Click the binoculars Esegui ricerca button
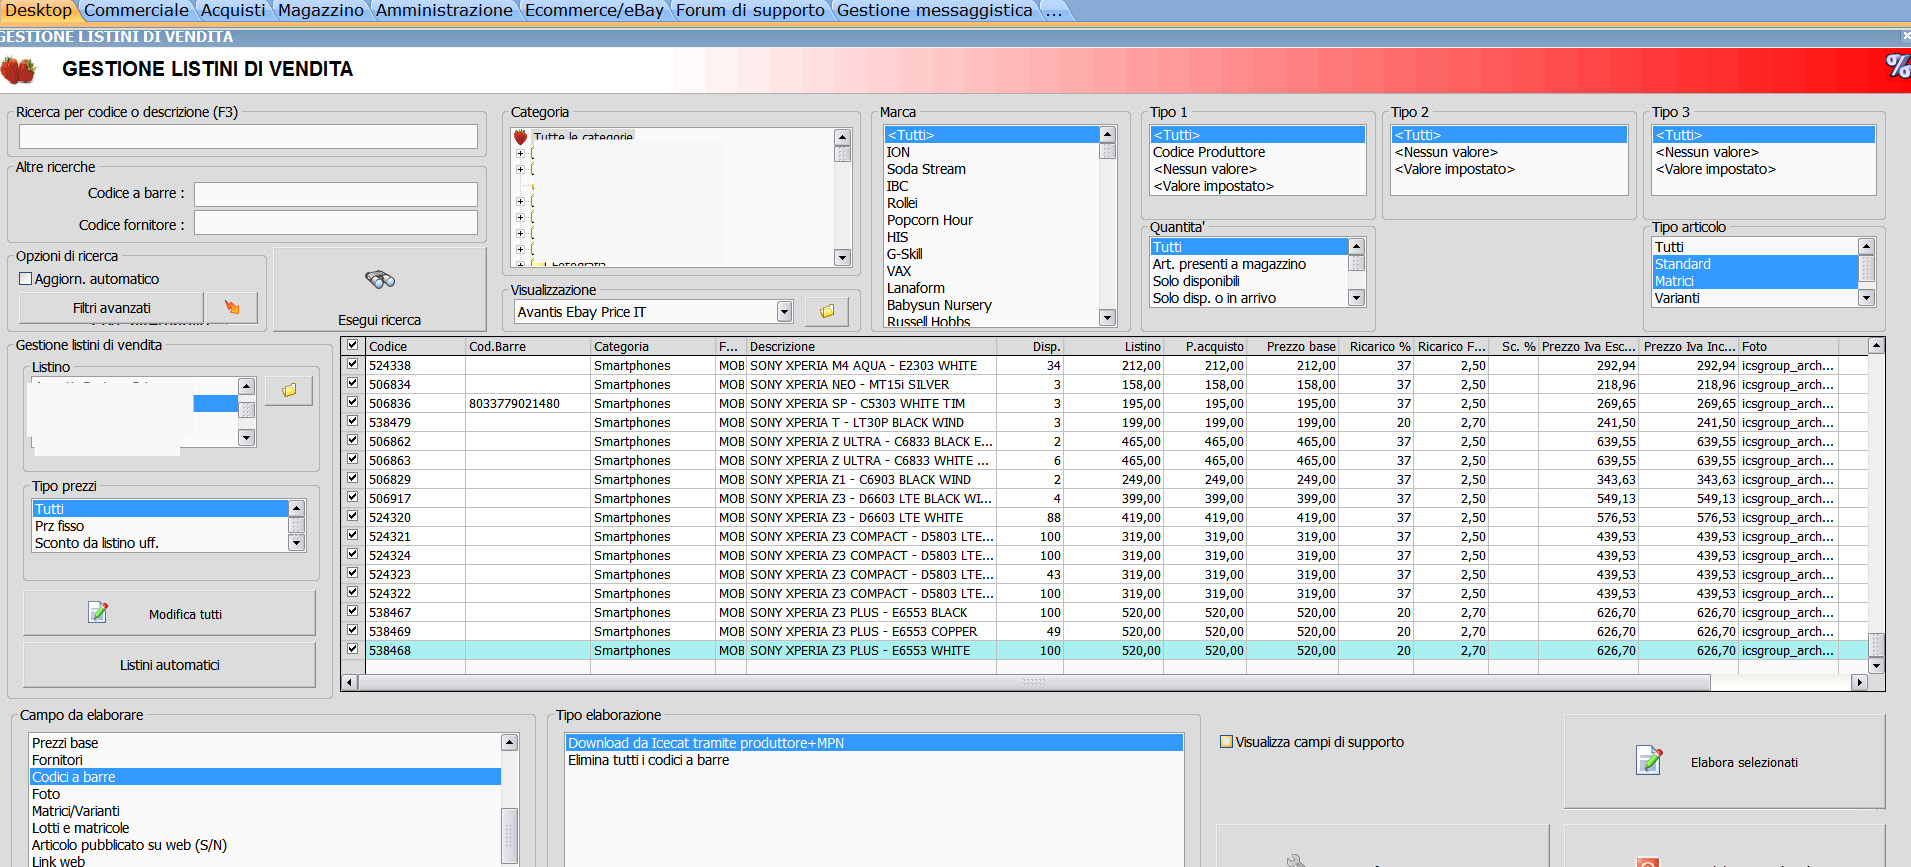Viewport: 1911px width, 867px height. 379,289
